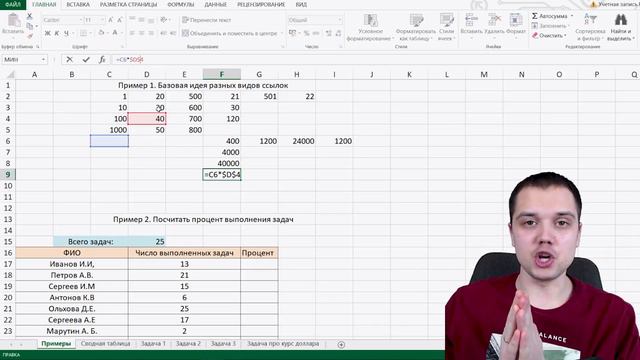Viewport: 640px width, 360px height.
Task: Open 'Найти и выделить' menu
Action: (x=620, y=27)
